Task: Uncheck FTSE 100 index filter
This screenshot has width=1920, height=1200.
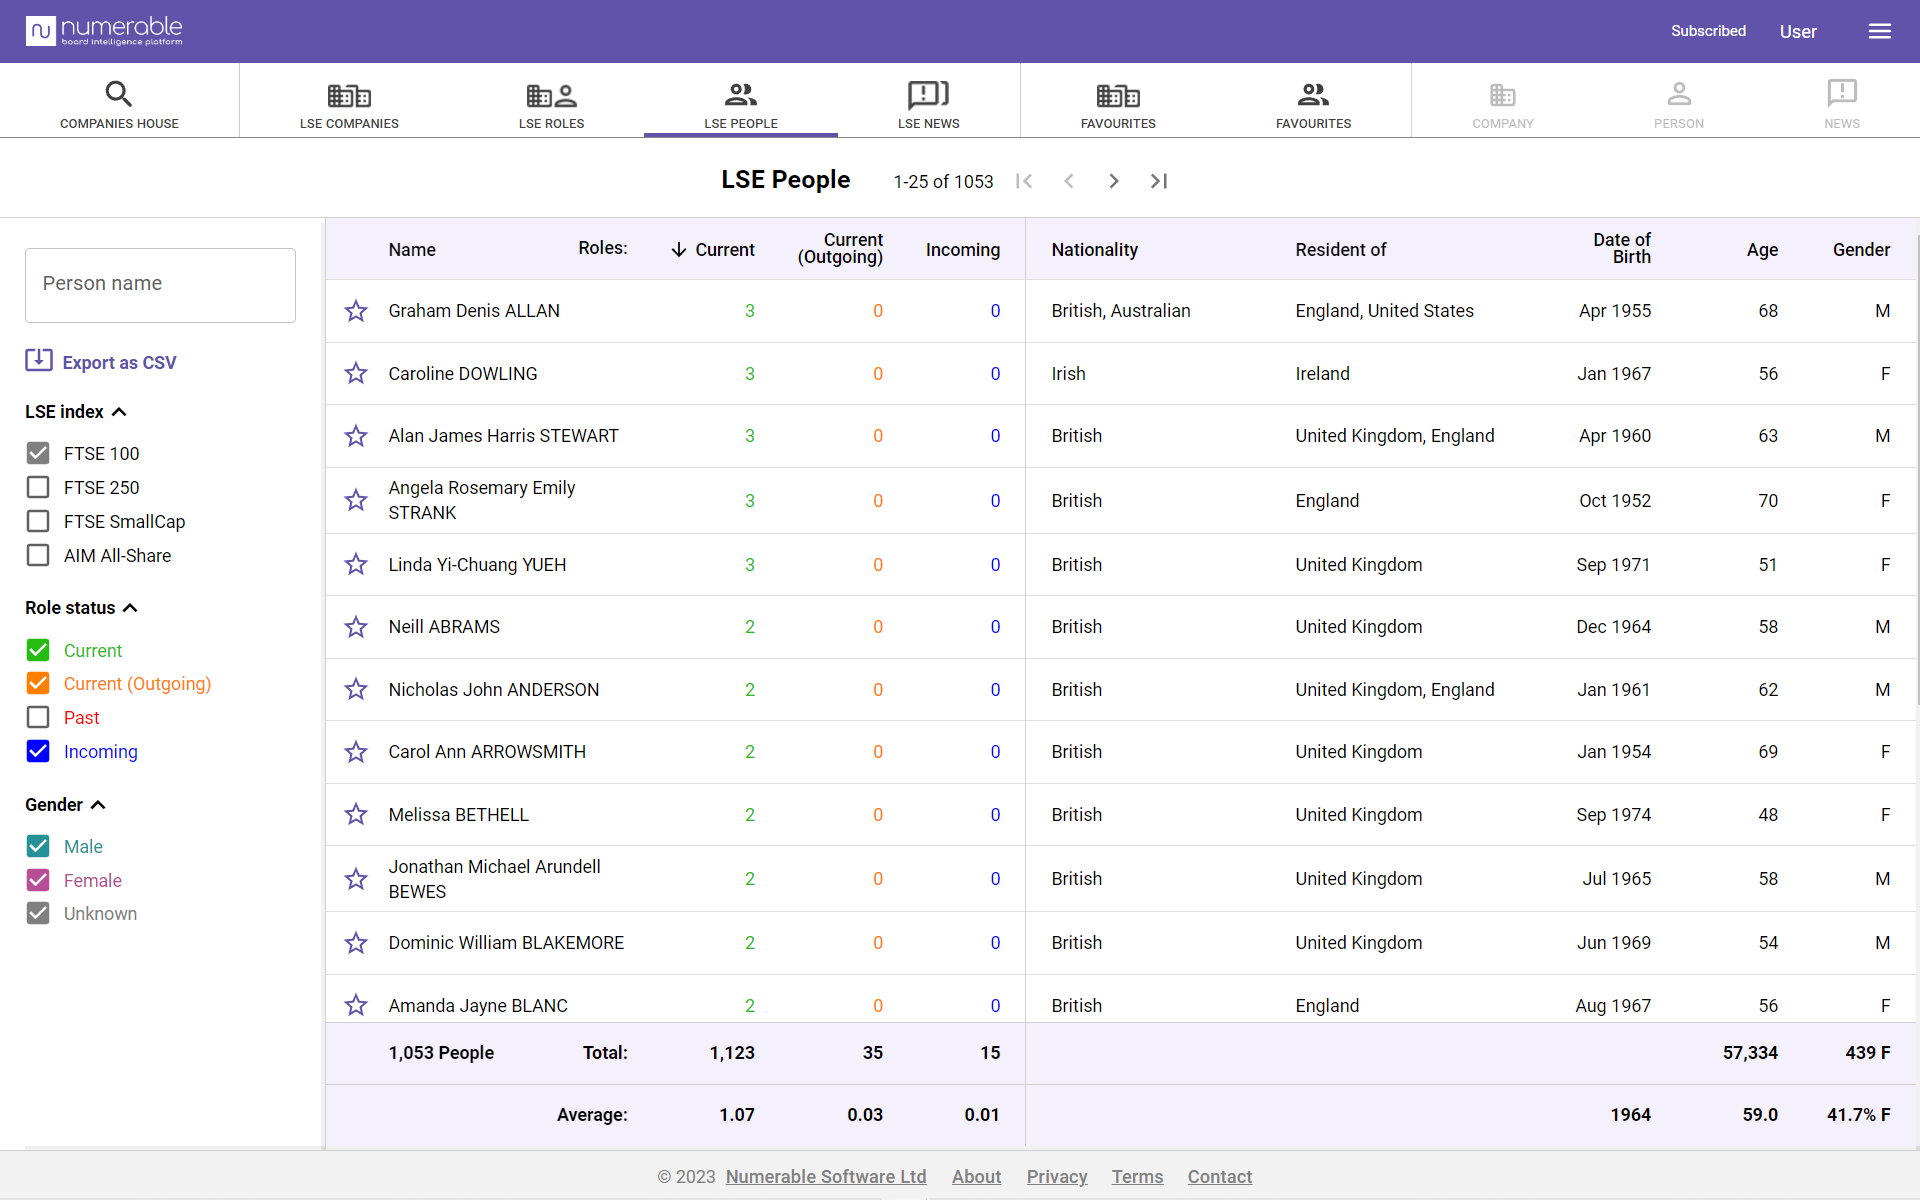Action: pos(38,454)
